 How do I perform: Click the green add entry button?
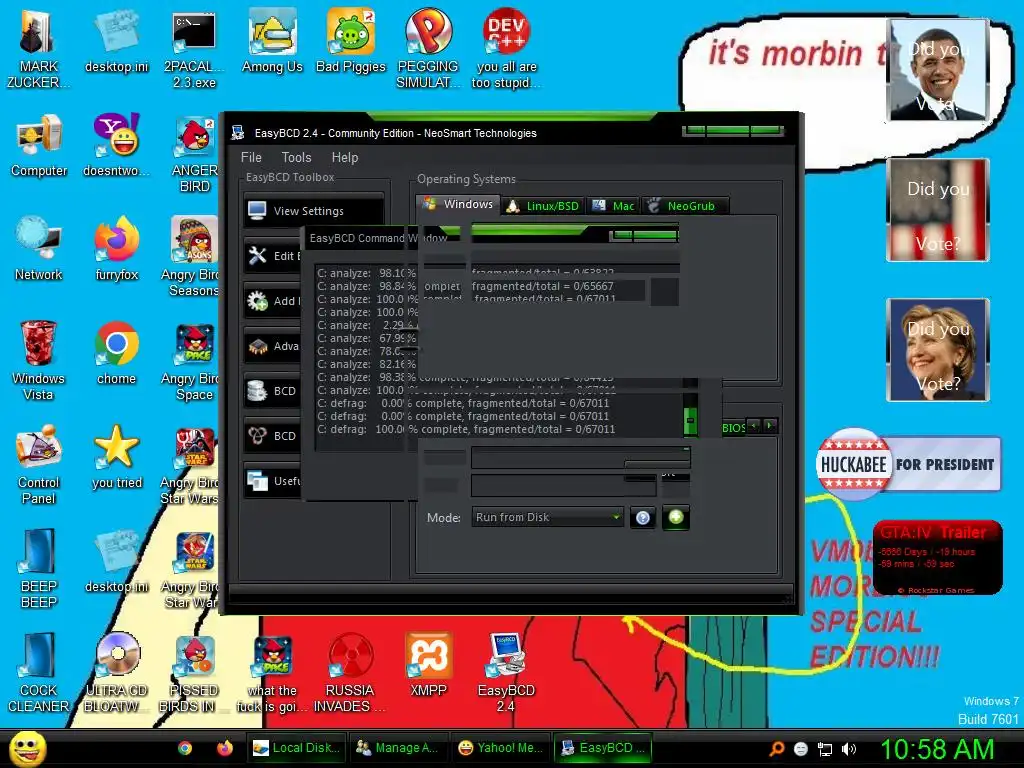coord(676,517)
